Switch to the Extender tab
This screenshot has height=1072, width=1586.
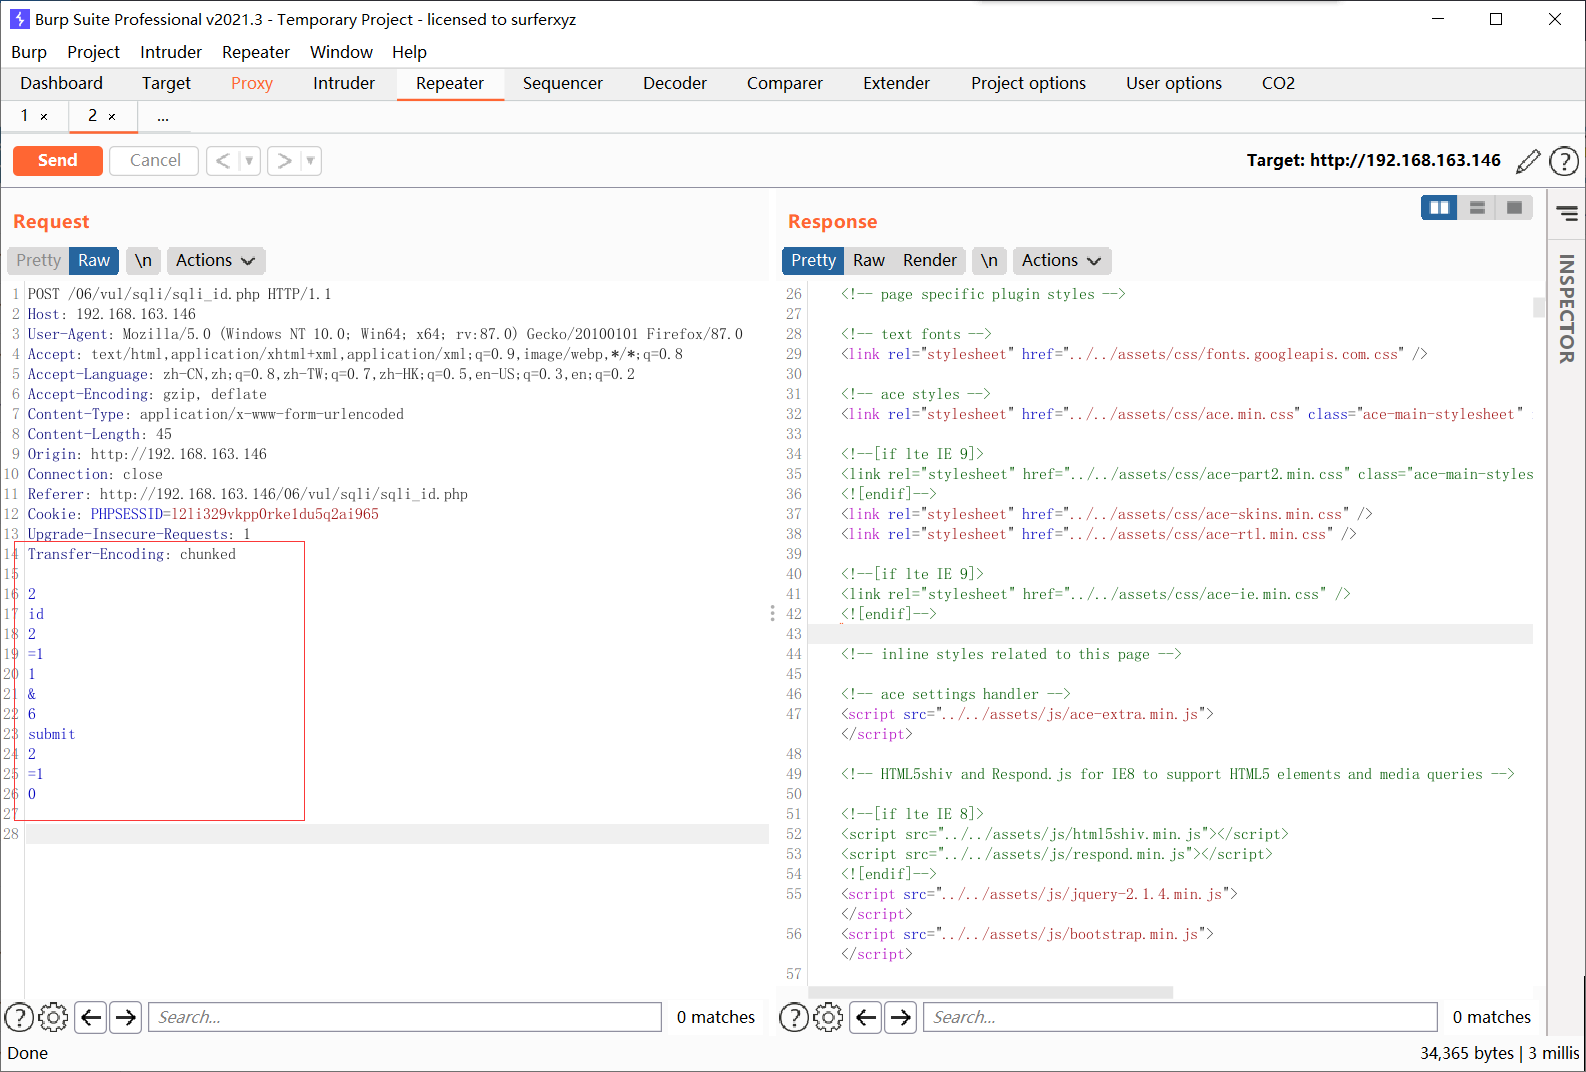[897, 83]
